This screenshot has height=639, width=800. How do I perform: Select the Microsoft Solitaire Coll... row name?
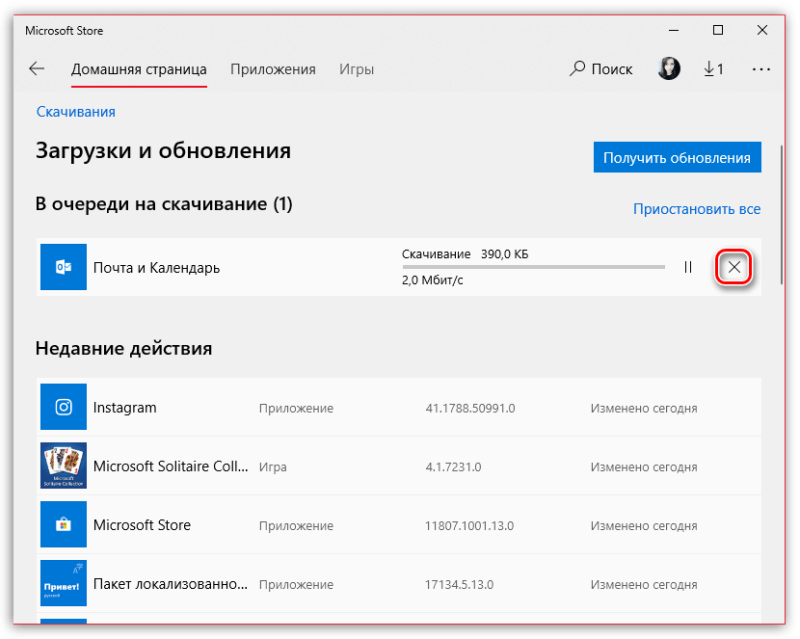tap(170, 466)
